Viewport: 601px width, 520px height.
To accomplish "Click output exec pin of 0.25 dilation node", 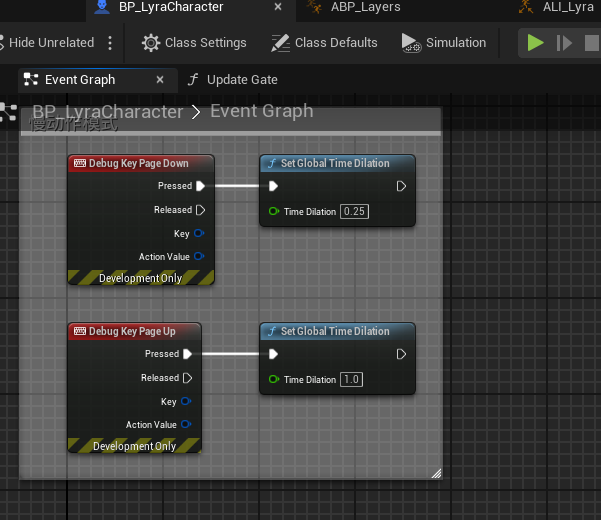I will pos(401,186).
